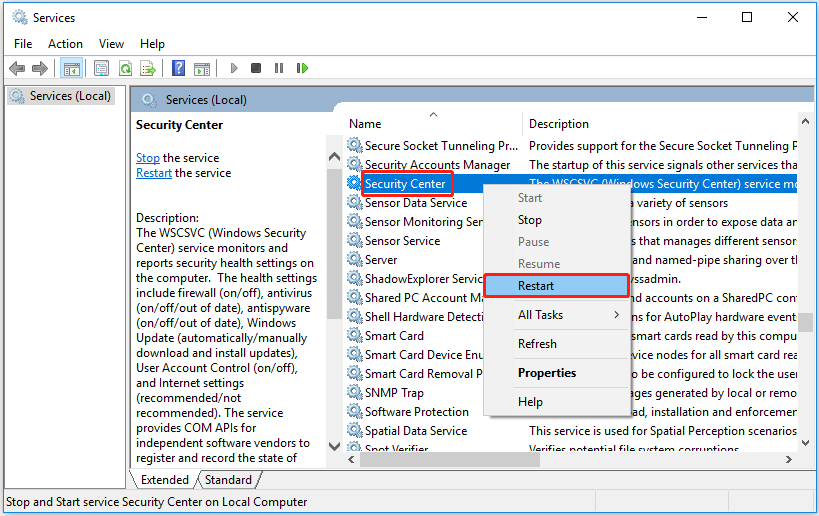819x516 pixels.
Task: Click the Stop the service link
Action: click(x=148, y=158)
